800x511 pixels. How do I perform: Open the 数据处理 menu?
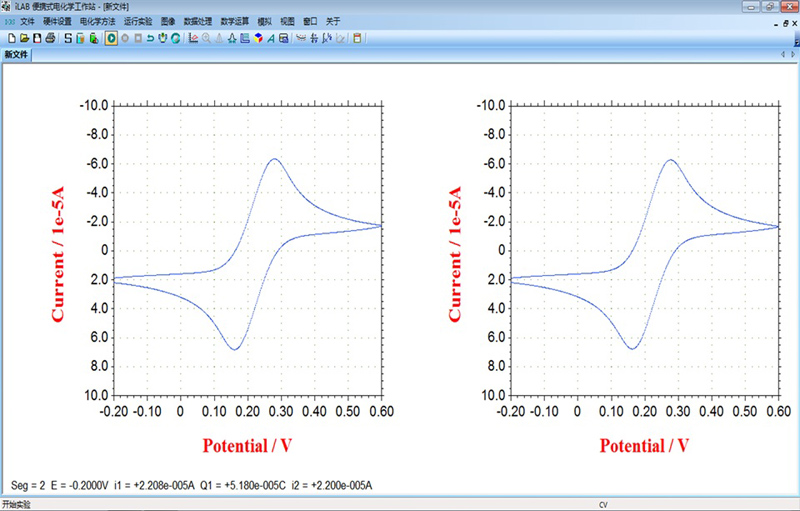[x=198, y=21]
